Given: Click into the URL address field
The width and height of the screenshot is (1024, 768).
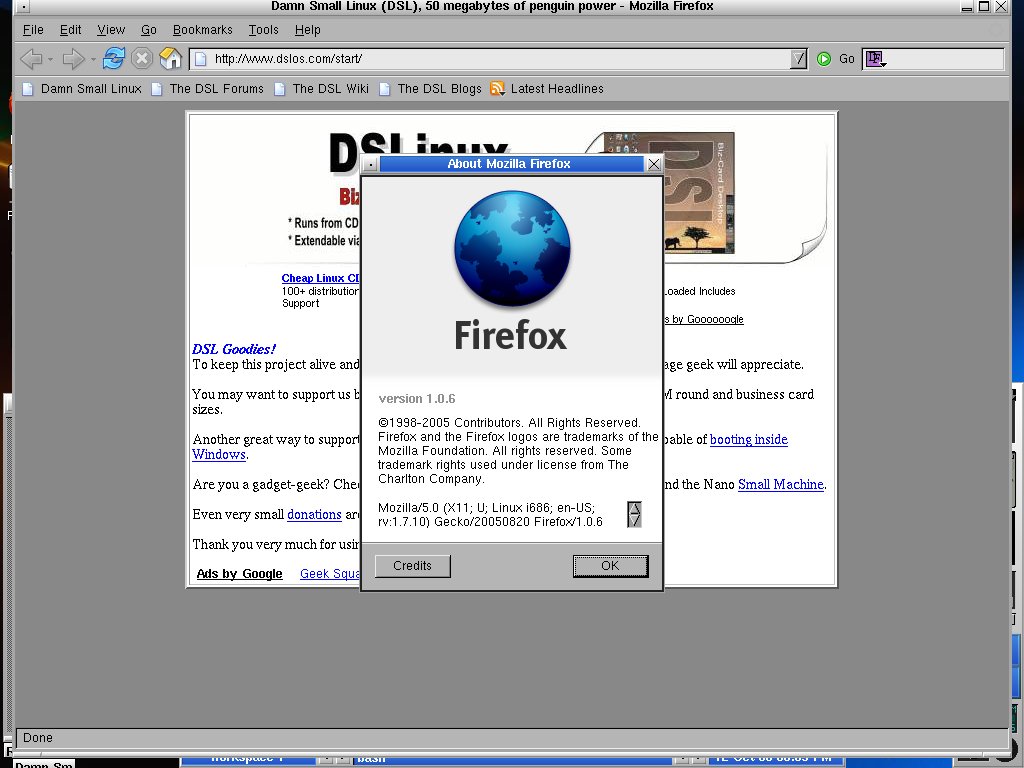Looking at the screenshot, I should point(500,59).
